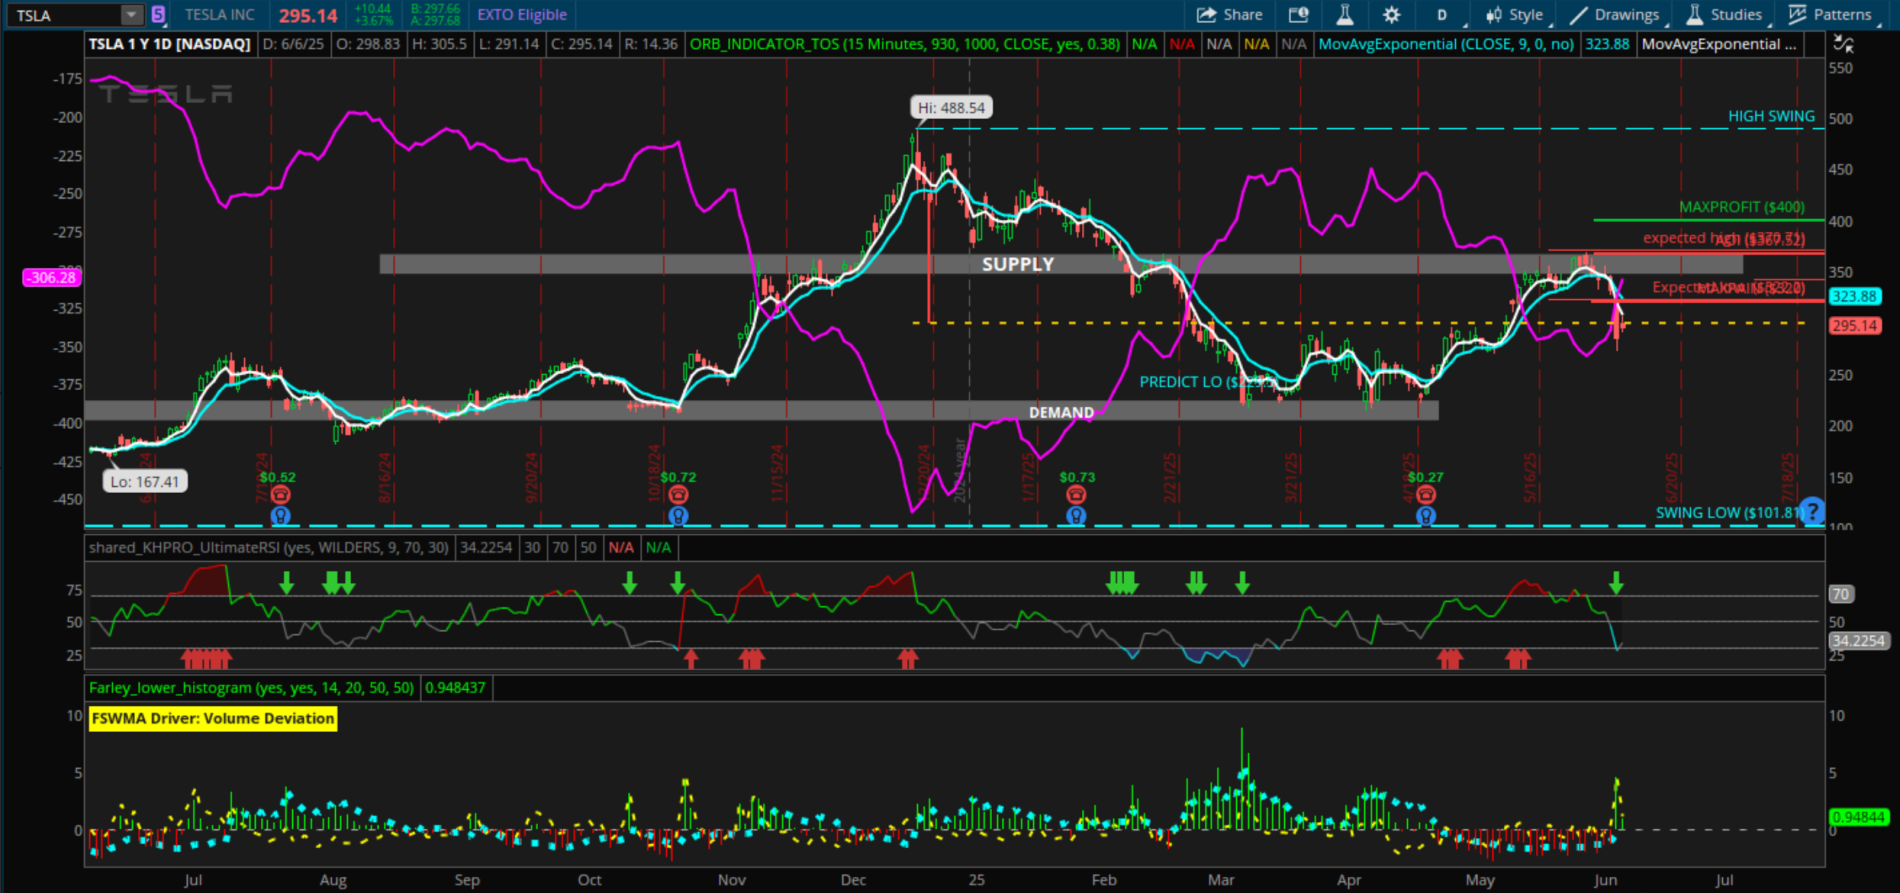Screen dimensions: 1900x893
Task: Click the earnings phone icon under $0.27
Action: (1426, 494)
